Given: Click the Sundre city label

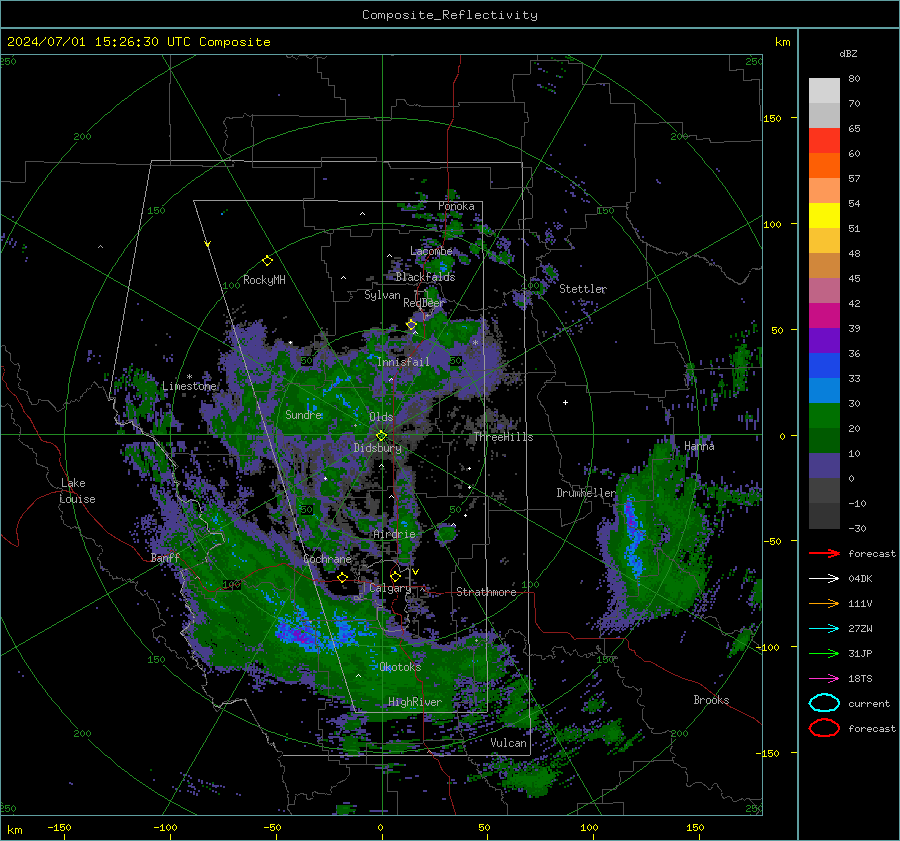Looking at the screenshot, I should click(x=304, y=414).
